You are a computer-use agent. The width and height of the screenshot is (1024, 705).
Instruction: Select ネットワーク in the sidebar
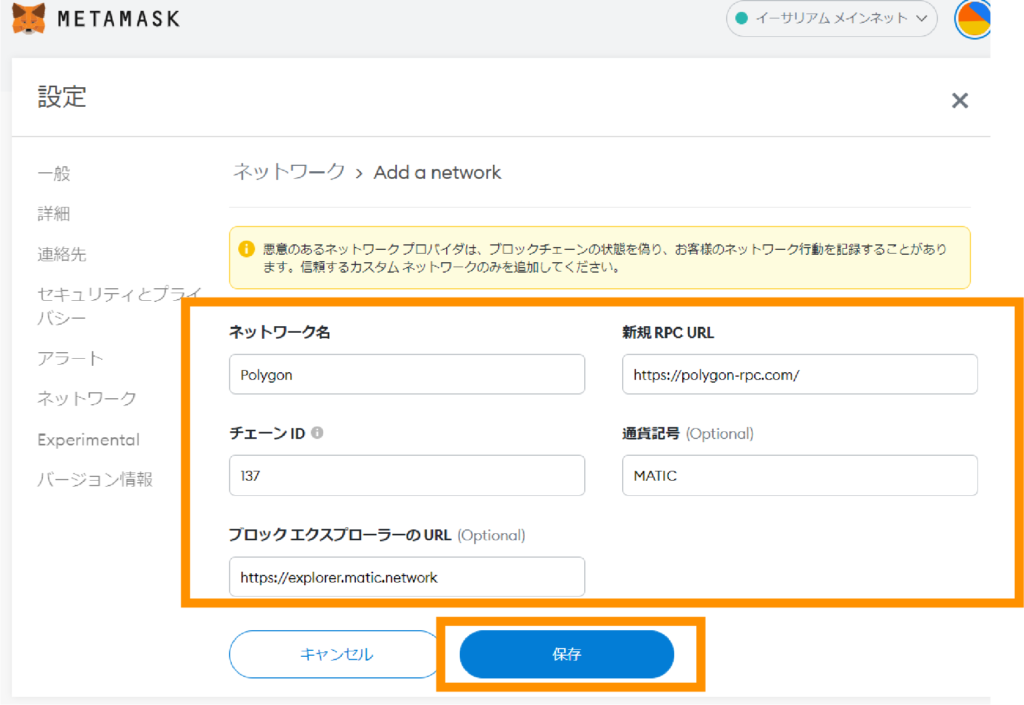[86, 399]
